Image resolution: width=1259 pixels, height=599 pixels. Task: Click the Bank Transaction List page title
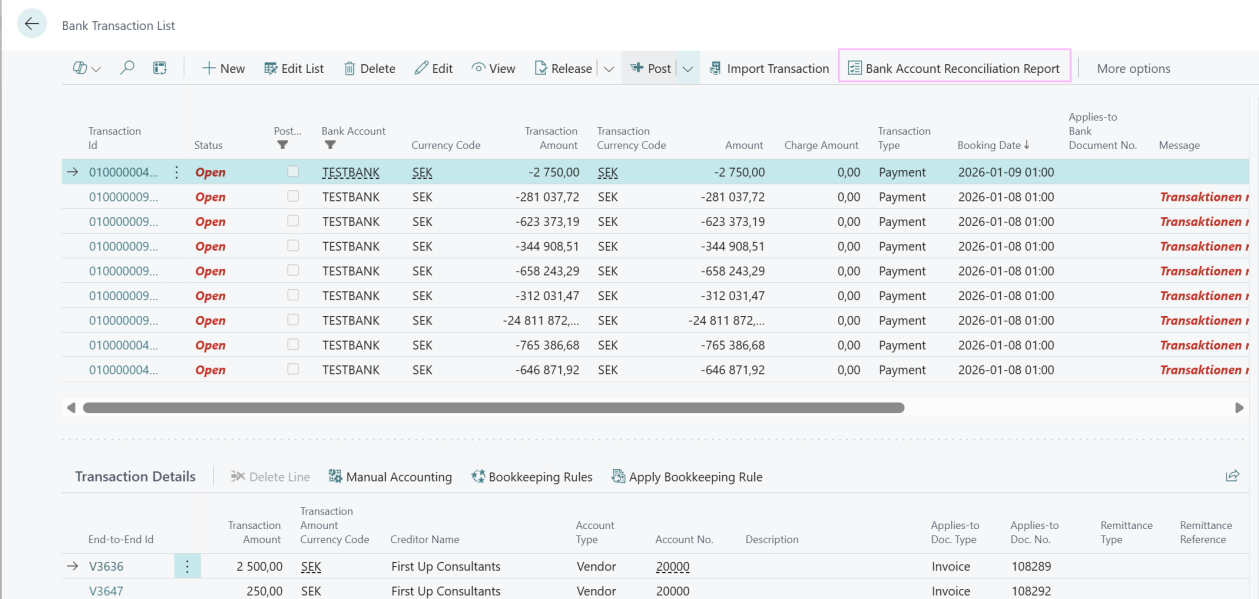tap(118, 25)
